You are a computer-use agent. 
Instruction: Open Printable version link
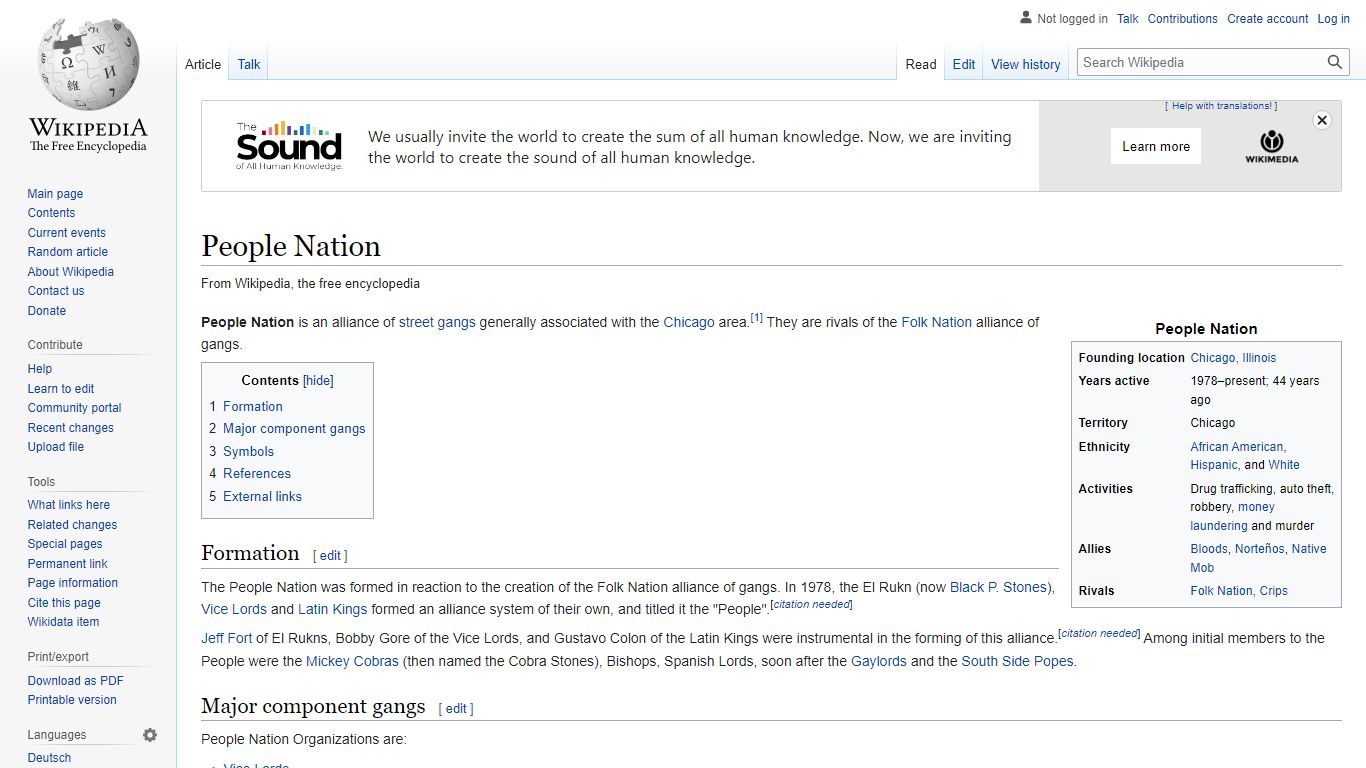tap(72, 700)
